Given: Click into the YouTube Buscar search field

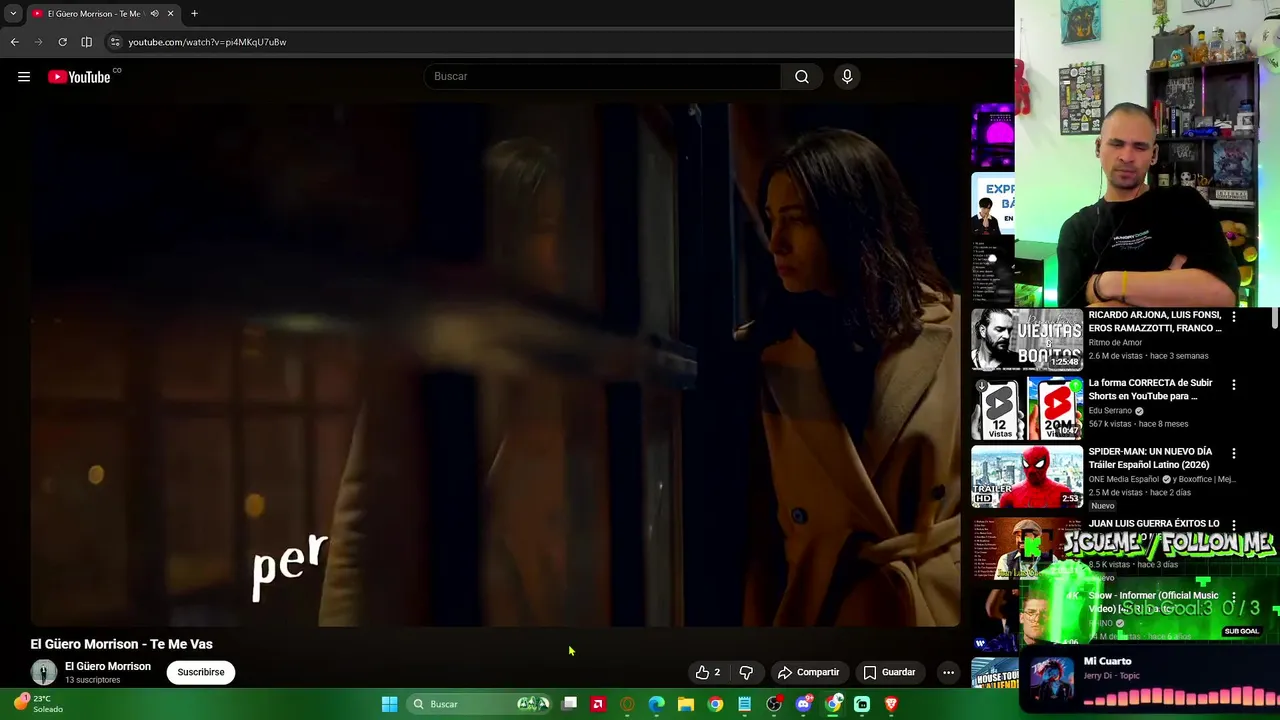Looking at the screenshot, I should click(603, 76).
